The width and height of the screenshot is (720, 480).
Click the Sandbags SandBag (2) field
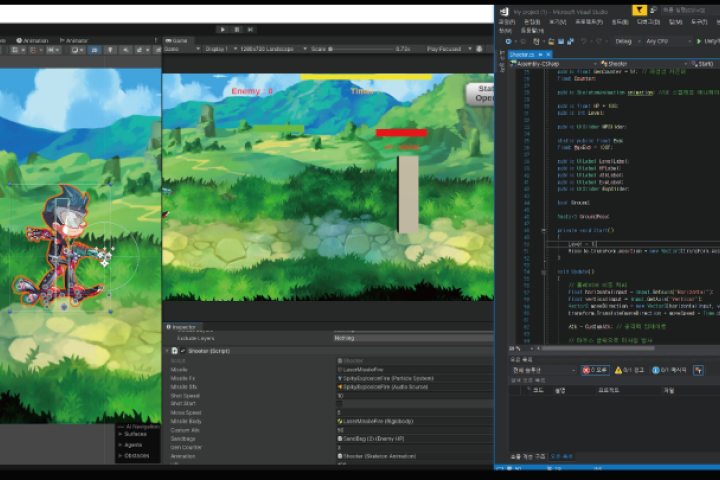(415, 439)
